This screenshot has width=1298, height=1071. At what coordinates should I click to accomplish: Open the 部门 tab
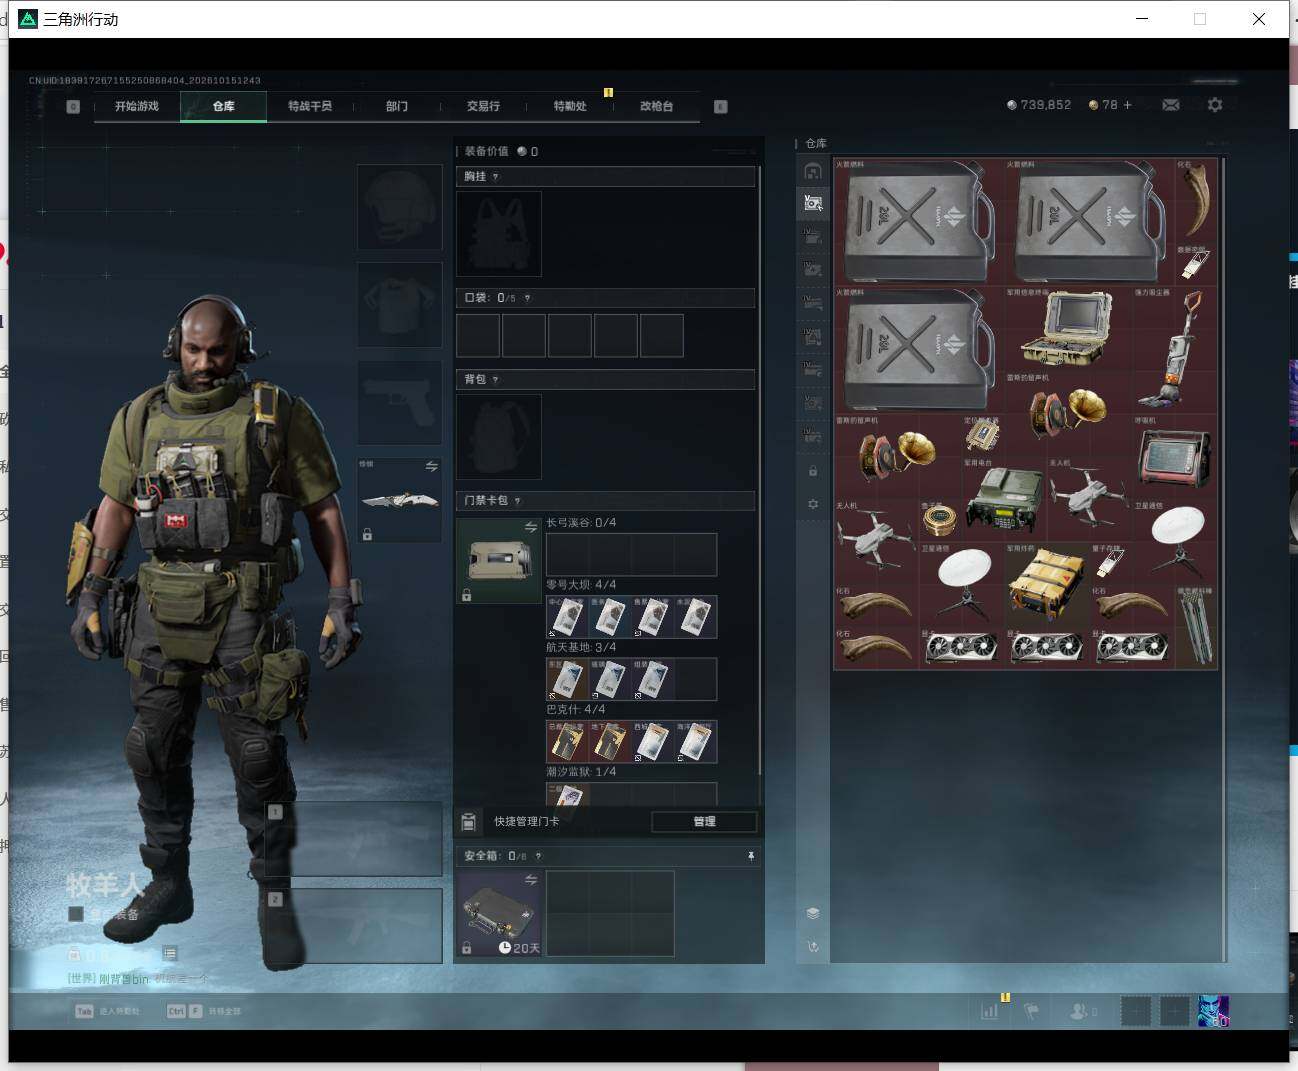pos(397,106)
